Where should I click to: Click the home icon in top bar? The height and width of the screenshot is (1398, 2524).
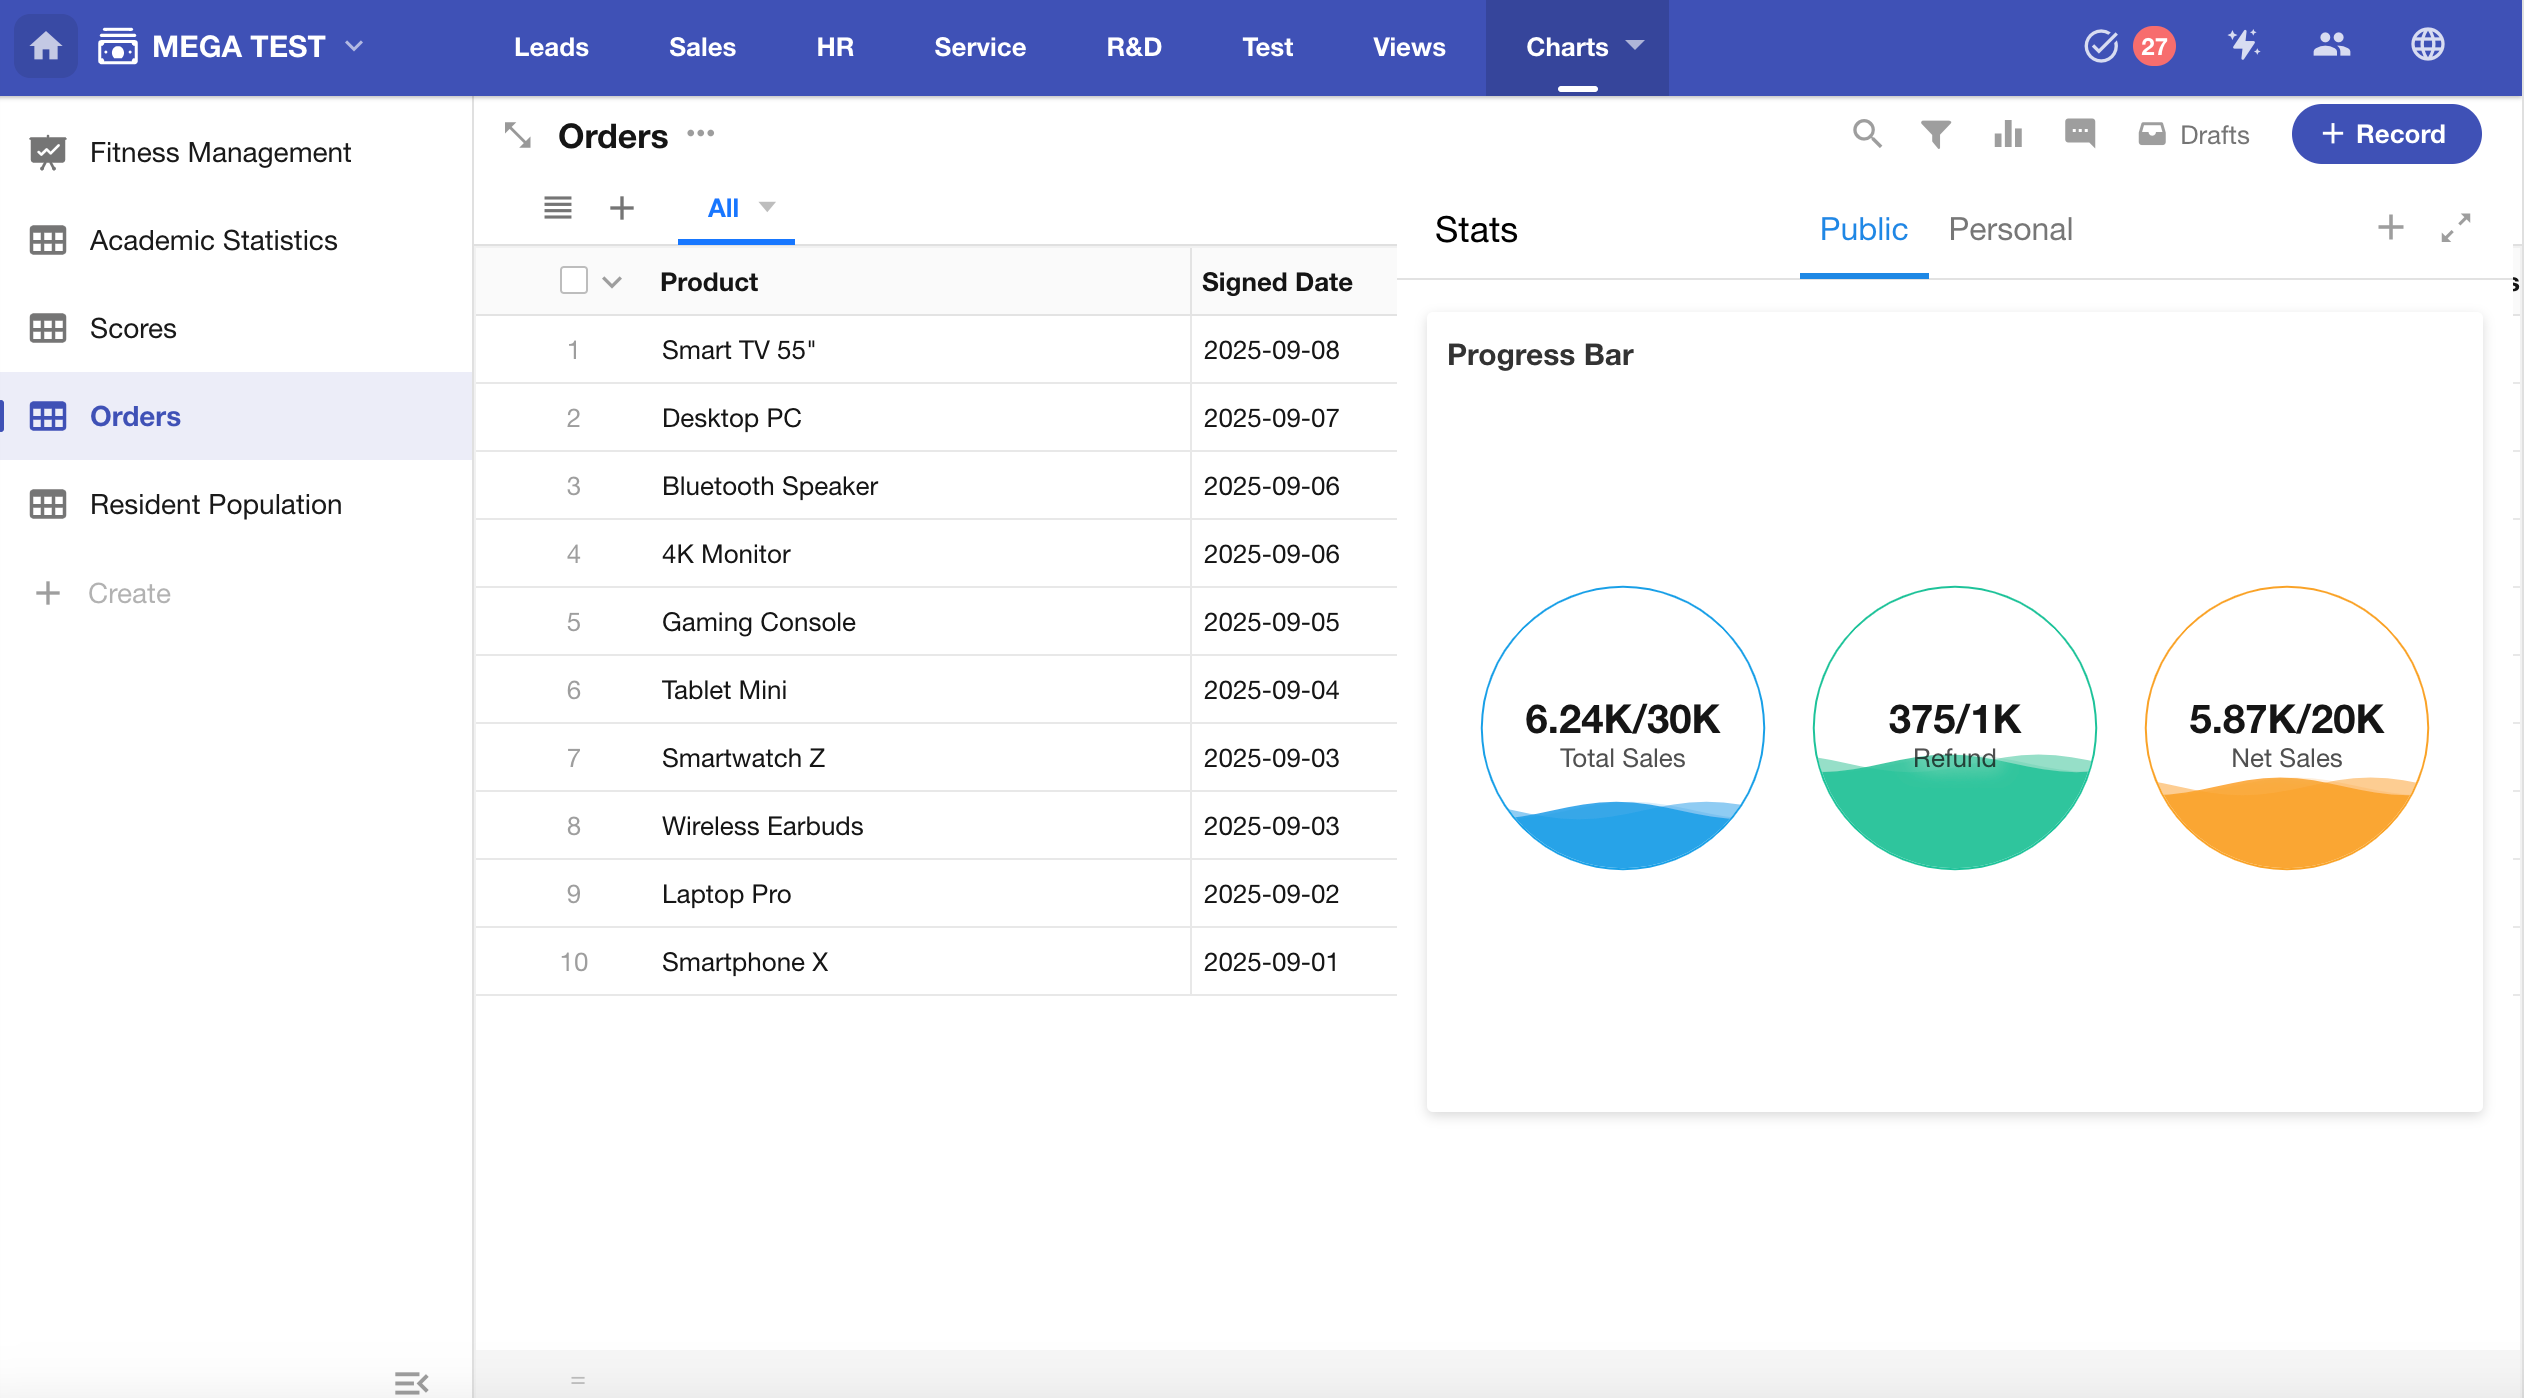pyautogui.click(x=46, y=46)
